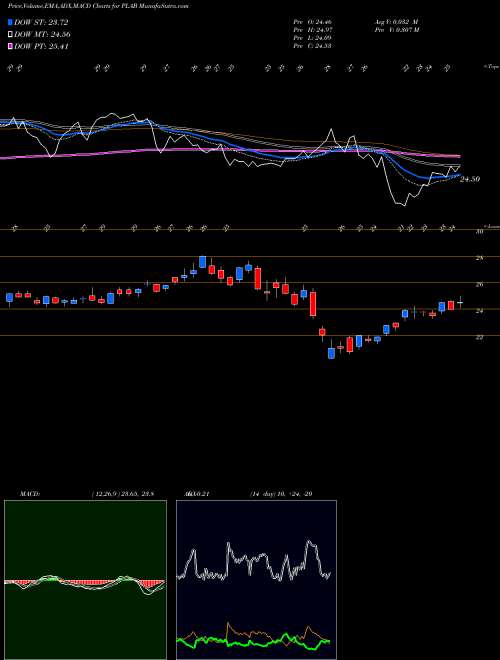Click the last white doji candle on the right
Image resolution: width=500 pixels, height=660 pixels.
click(x=460, y=302)
